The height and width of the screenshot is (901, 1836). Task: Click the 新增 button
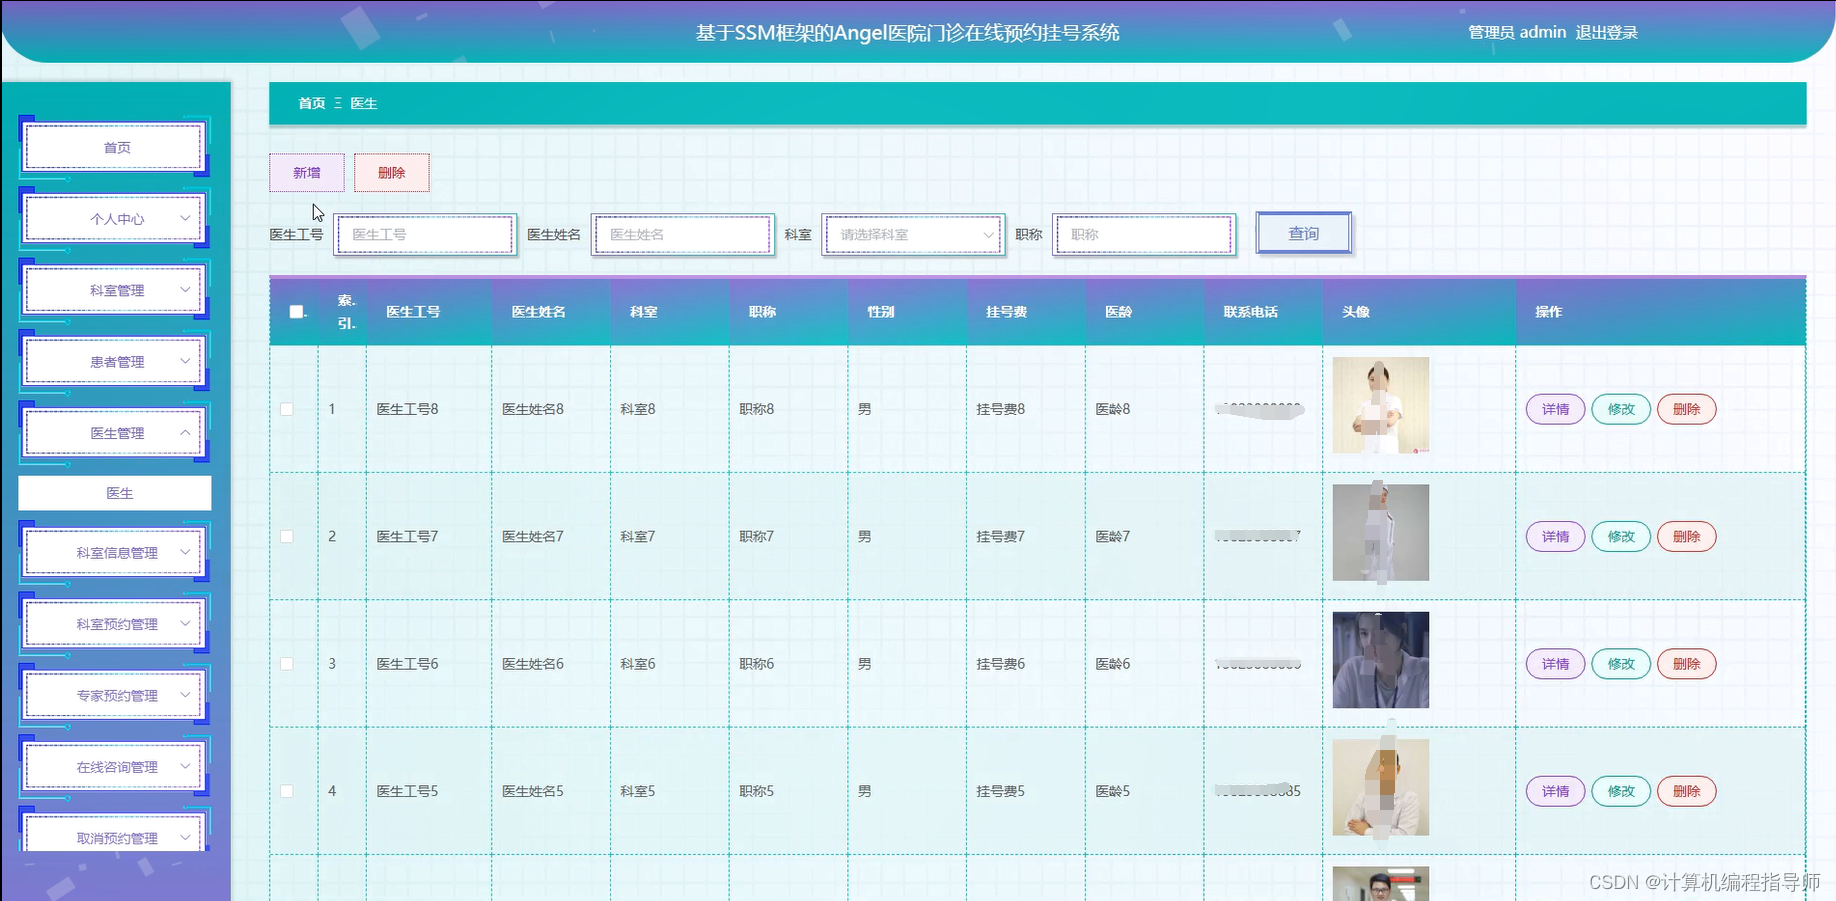tap(307, 173)
